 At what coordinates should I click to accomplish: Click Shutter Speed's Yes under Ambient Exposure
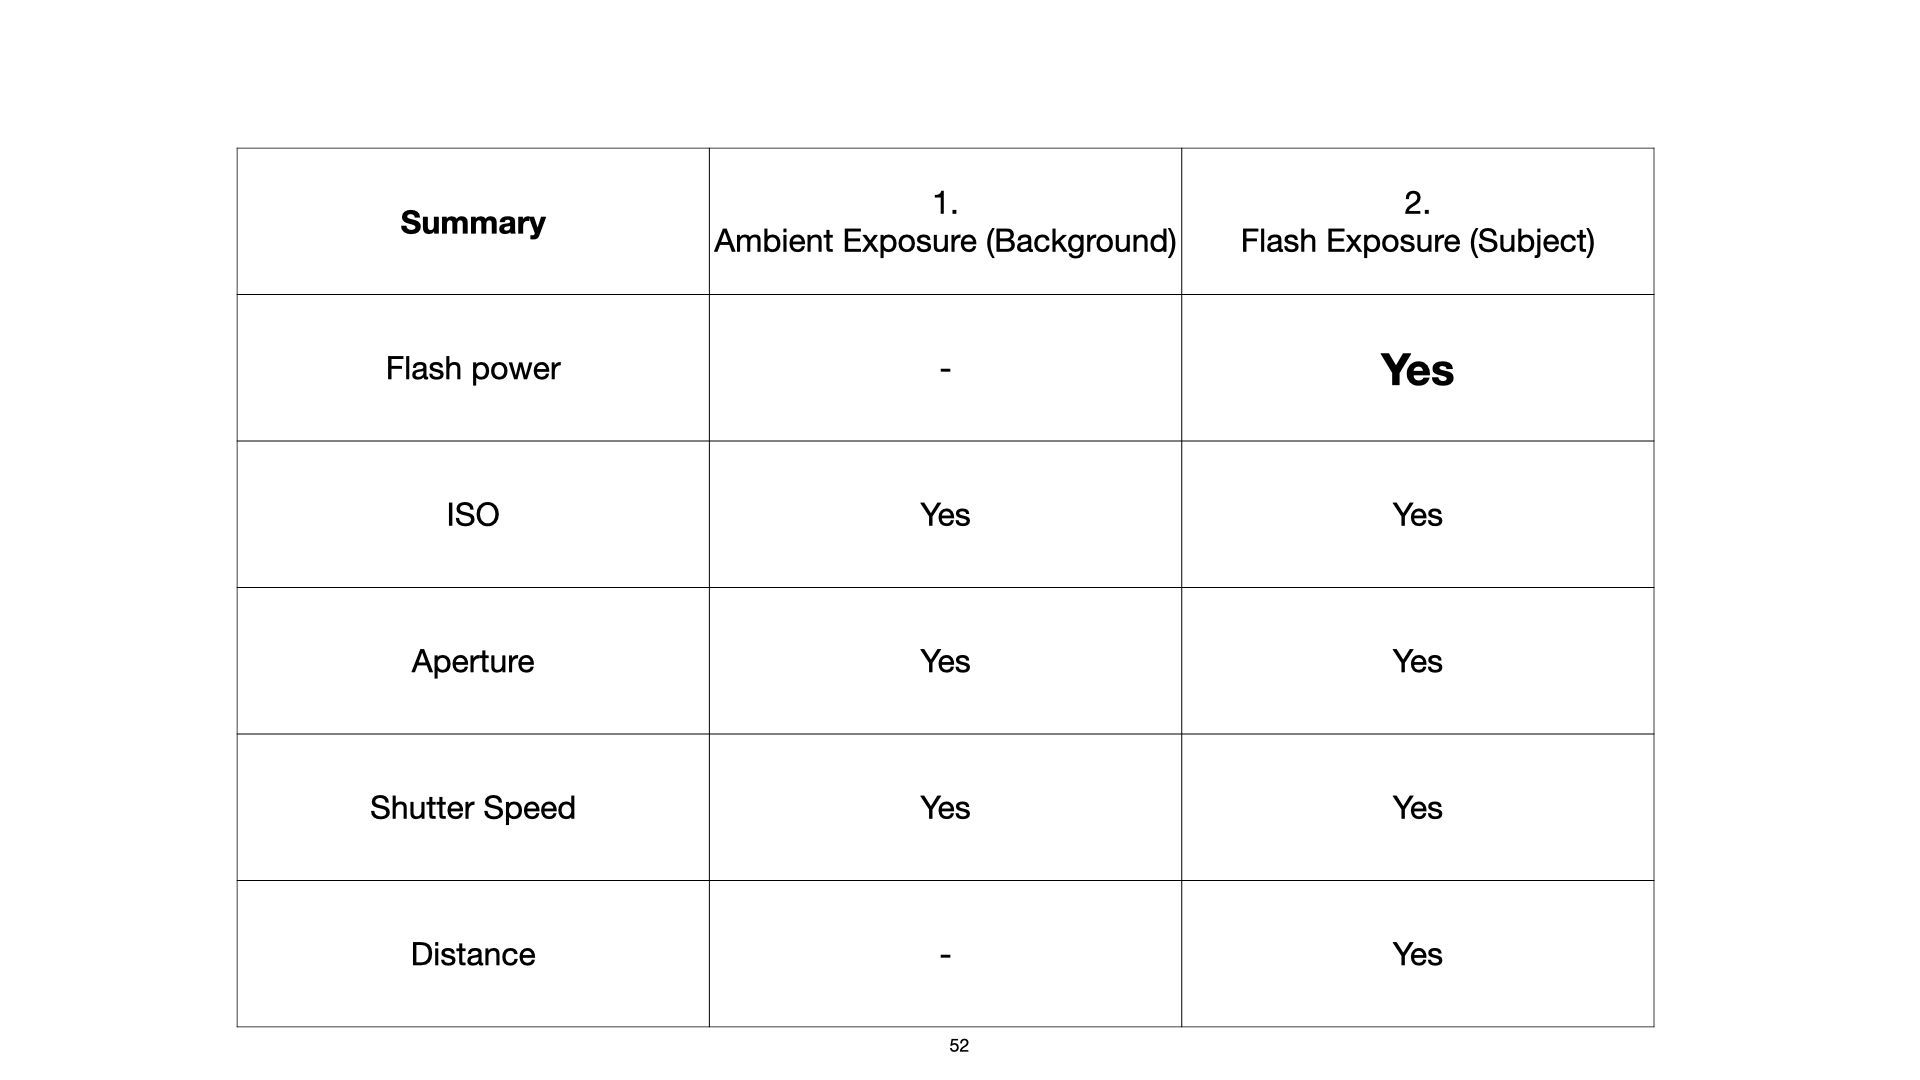coord(945,808)
